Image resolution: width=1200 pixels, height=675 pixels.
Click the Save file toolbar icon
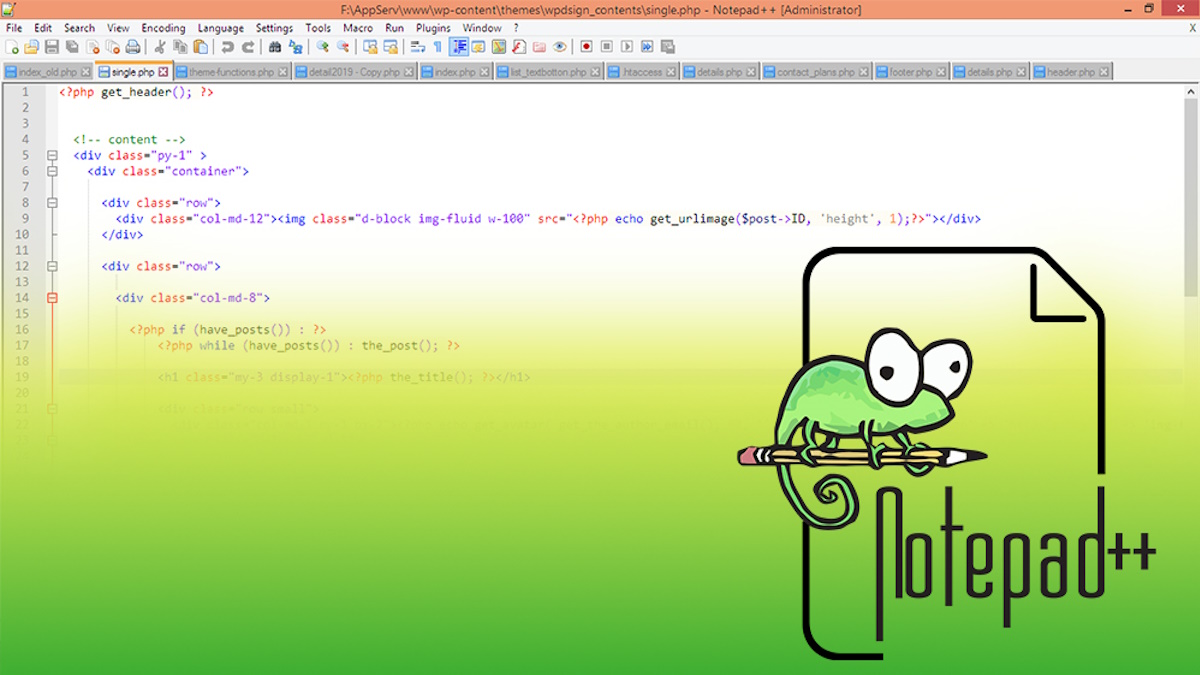pyautogui.click(x=51, y=47)
